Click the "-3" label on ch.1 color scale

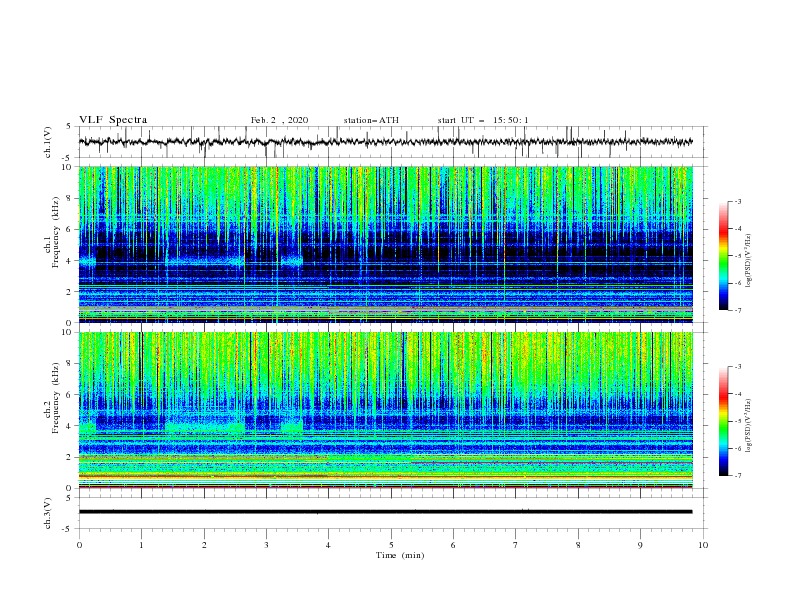[x=738, y=201]
